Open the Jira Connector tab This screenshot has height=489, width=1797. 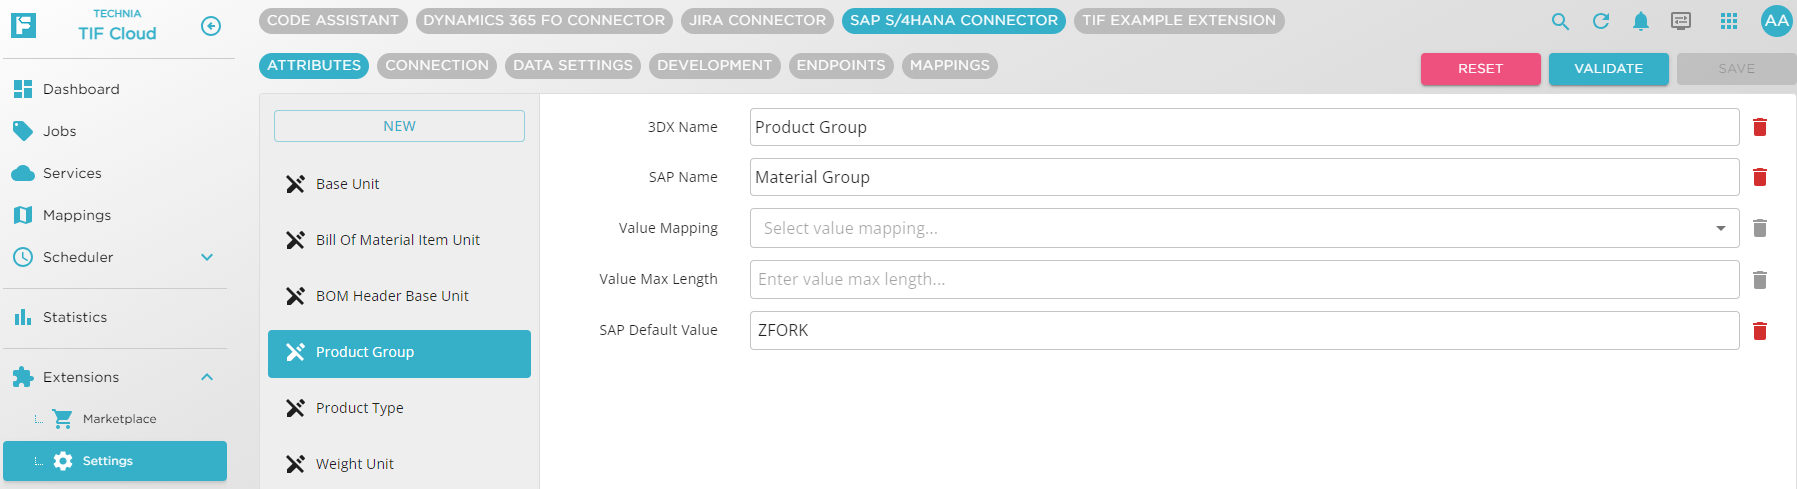757,21
